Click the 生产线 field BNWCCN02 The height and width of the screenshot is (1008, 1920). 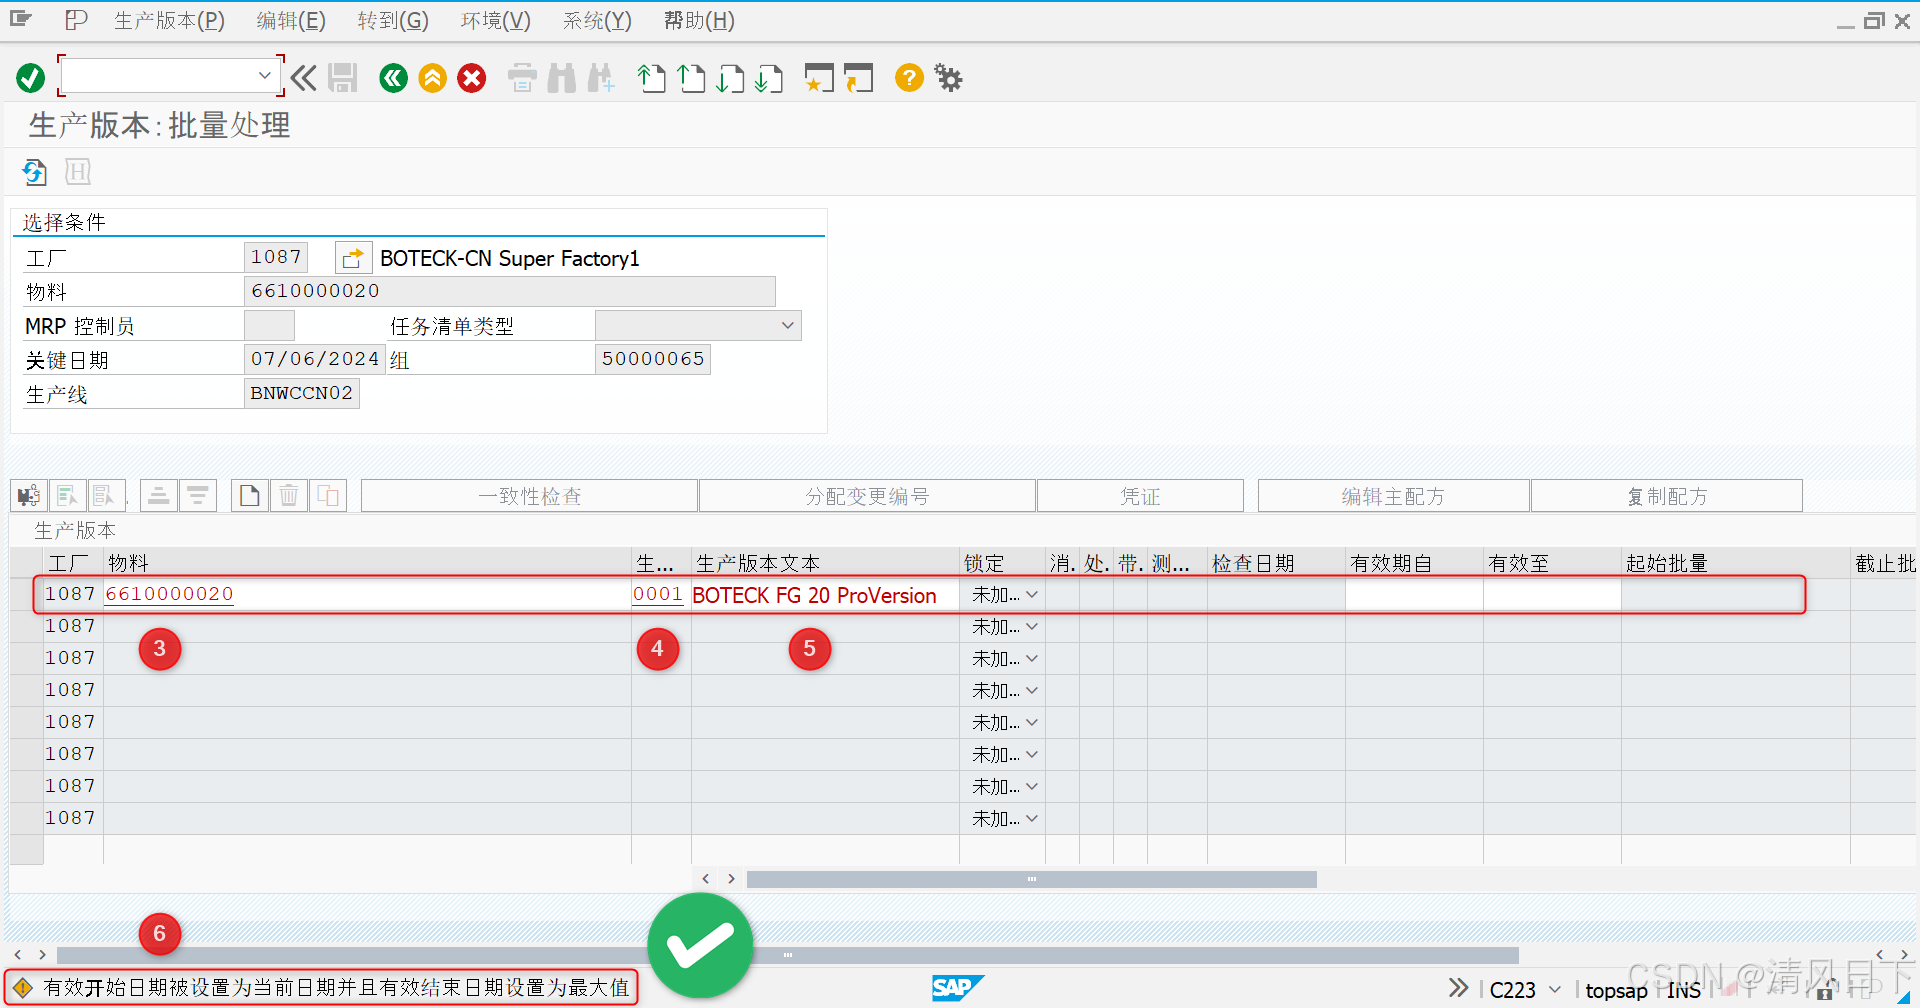tap(302, 393)
